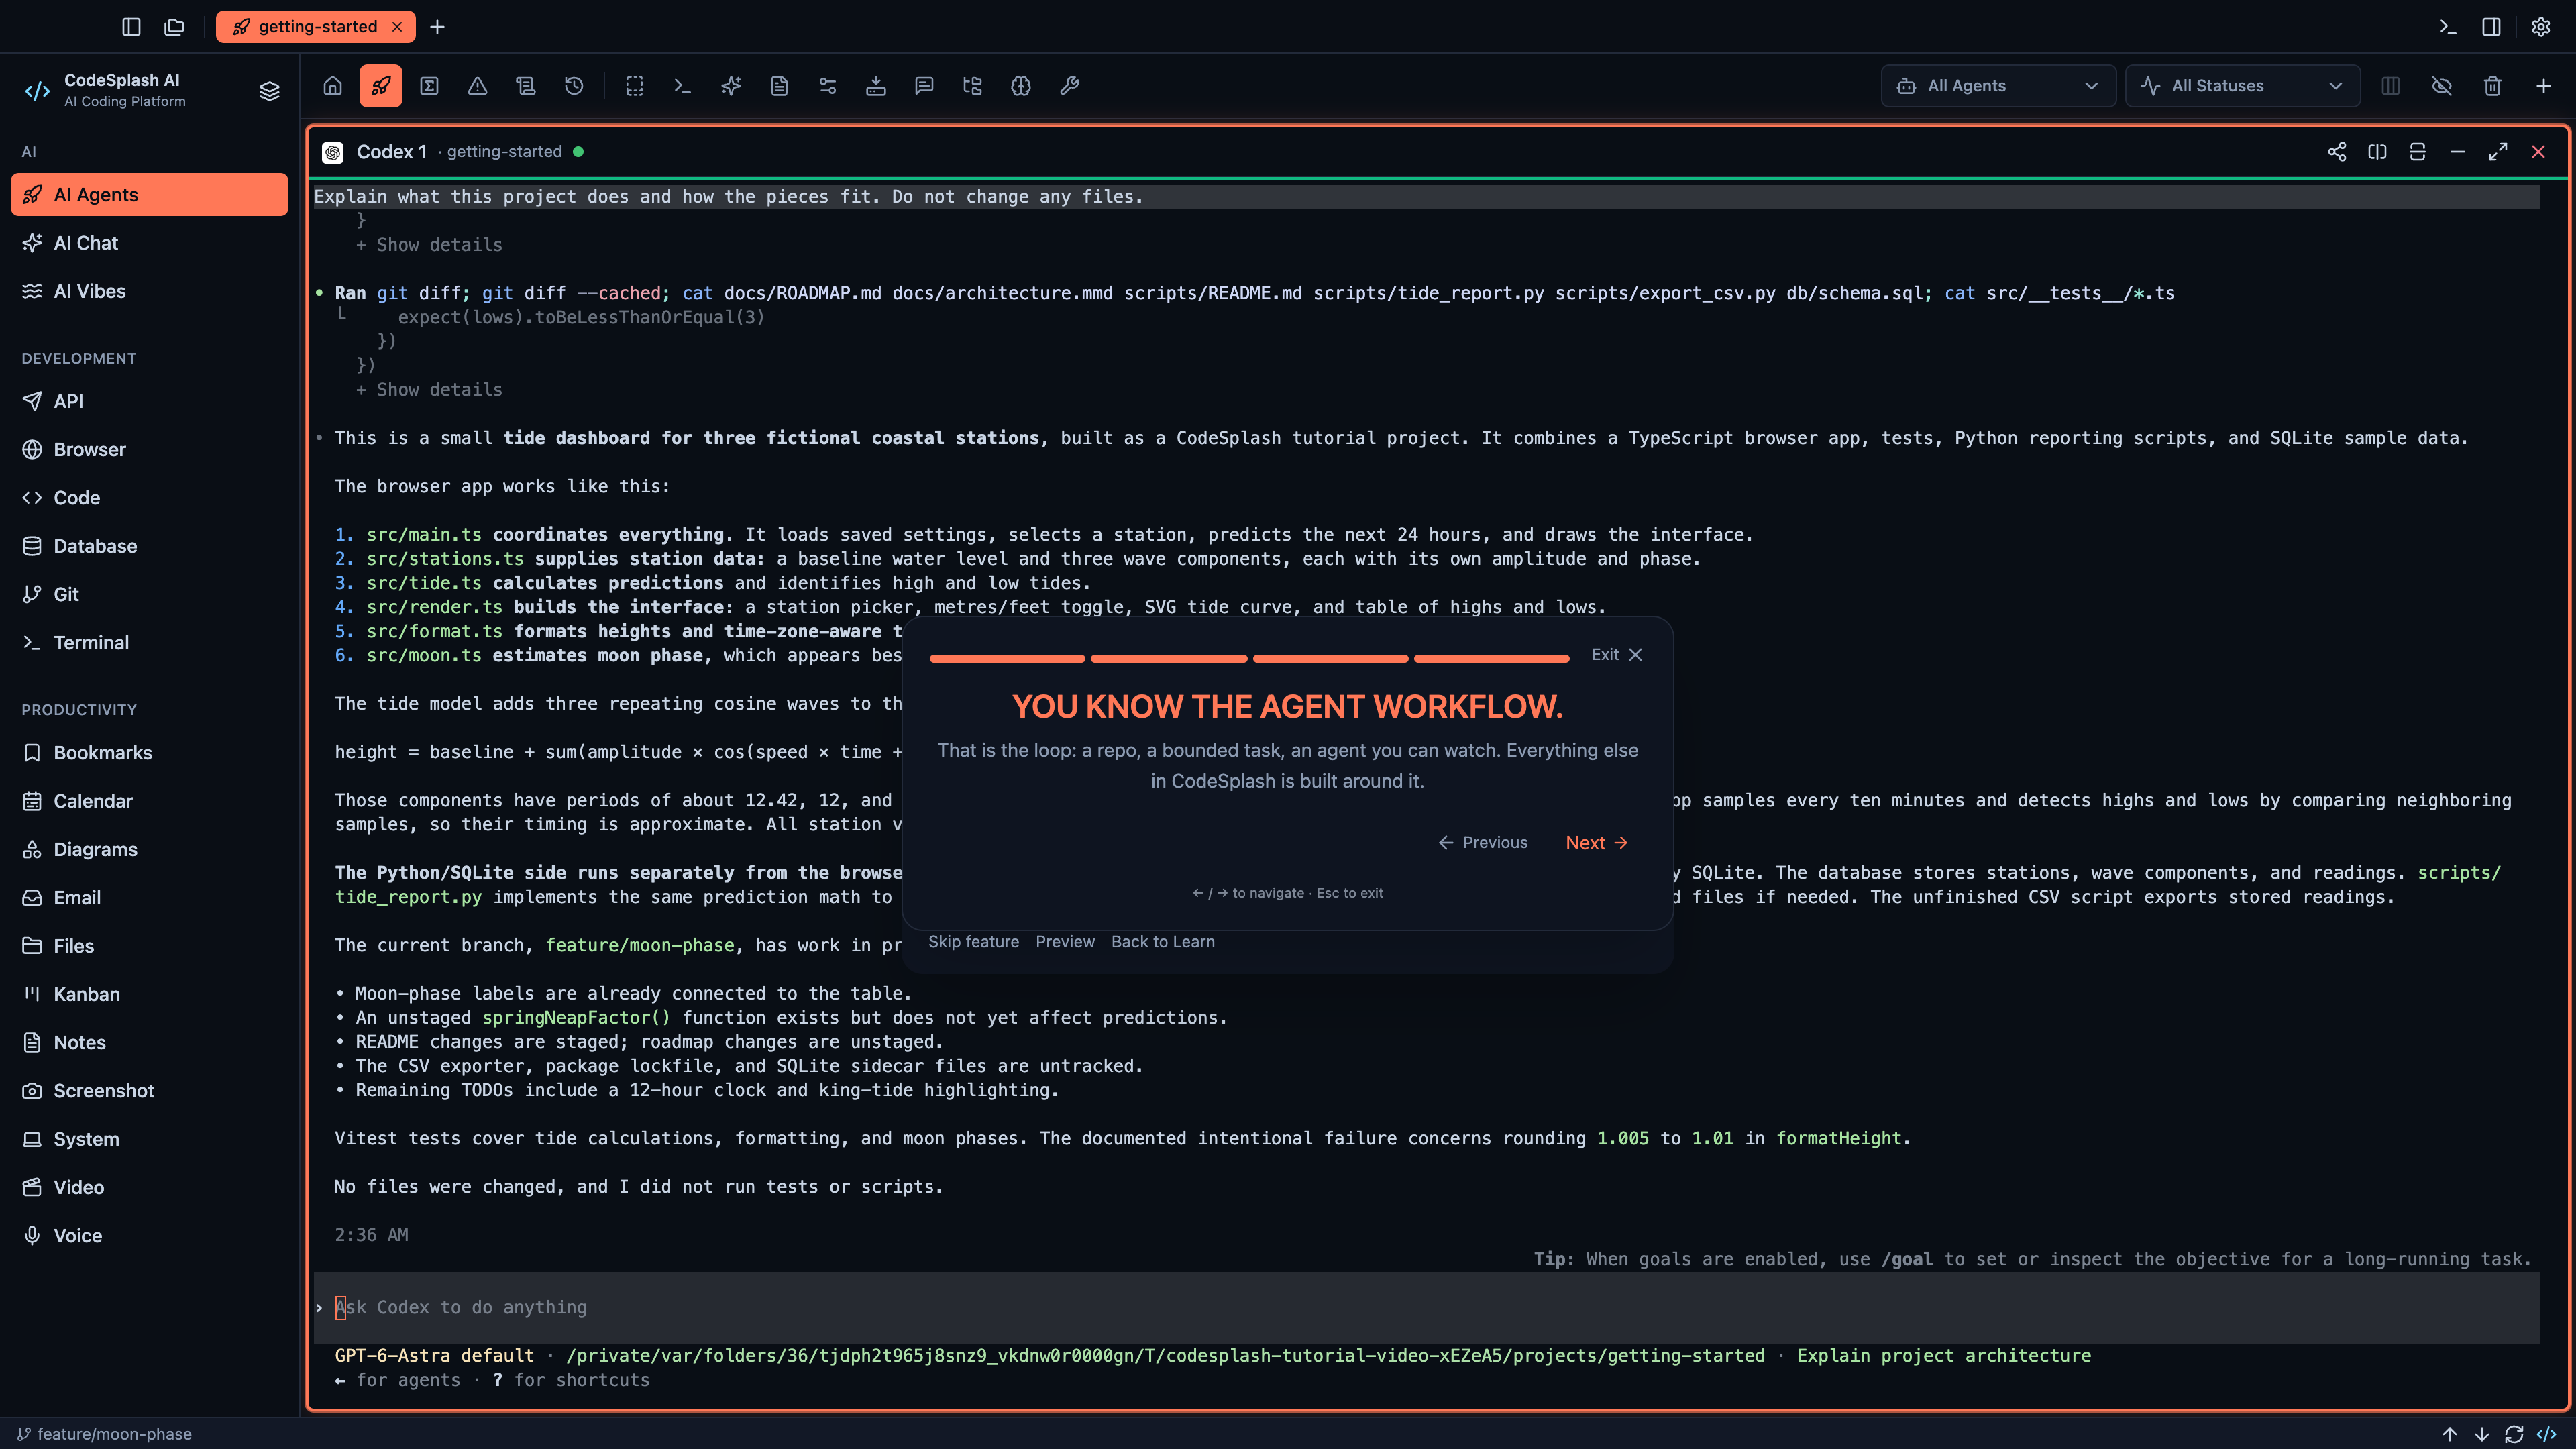Click the last tutorial progress bar segment

tap(1491, 659)
